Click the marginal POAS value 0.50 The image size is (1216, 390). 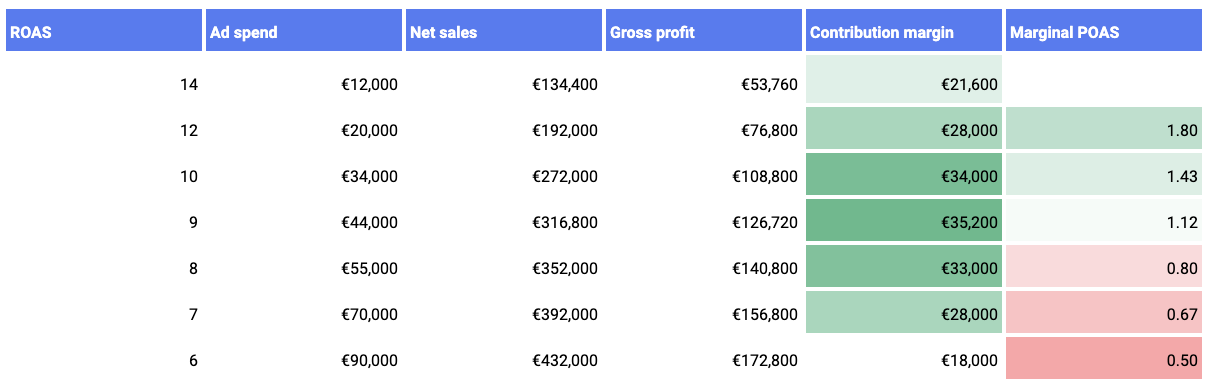[x=1104, y=360]
